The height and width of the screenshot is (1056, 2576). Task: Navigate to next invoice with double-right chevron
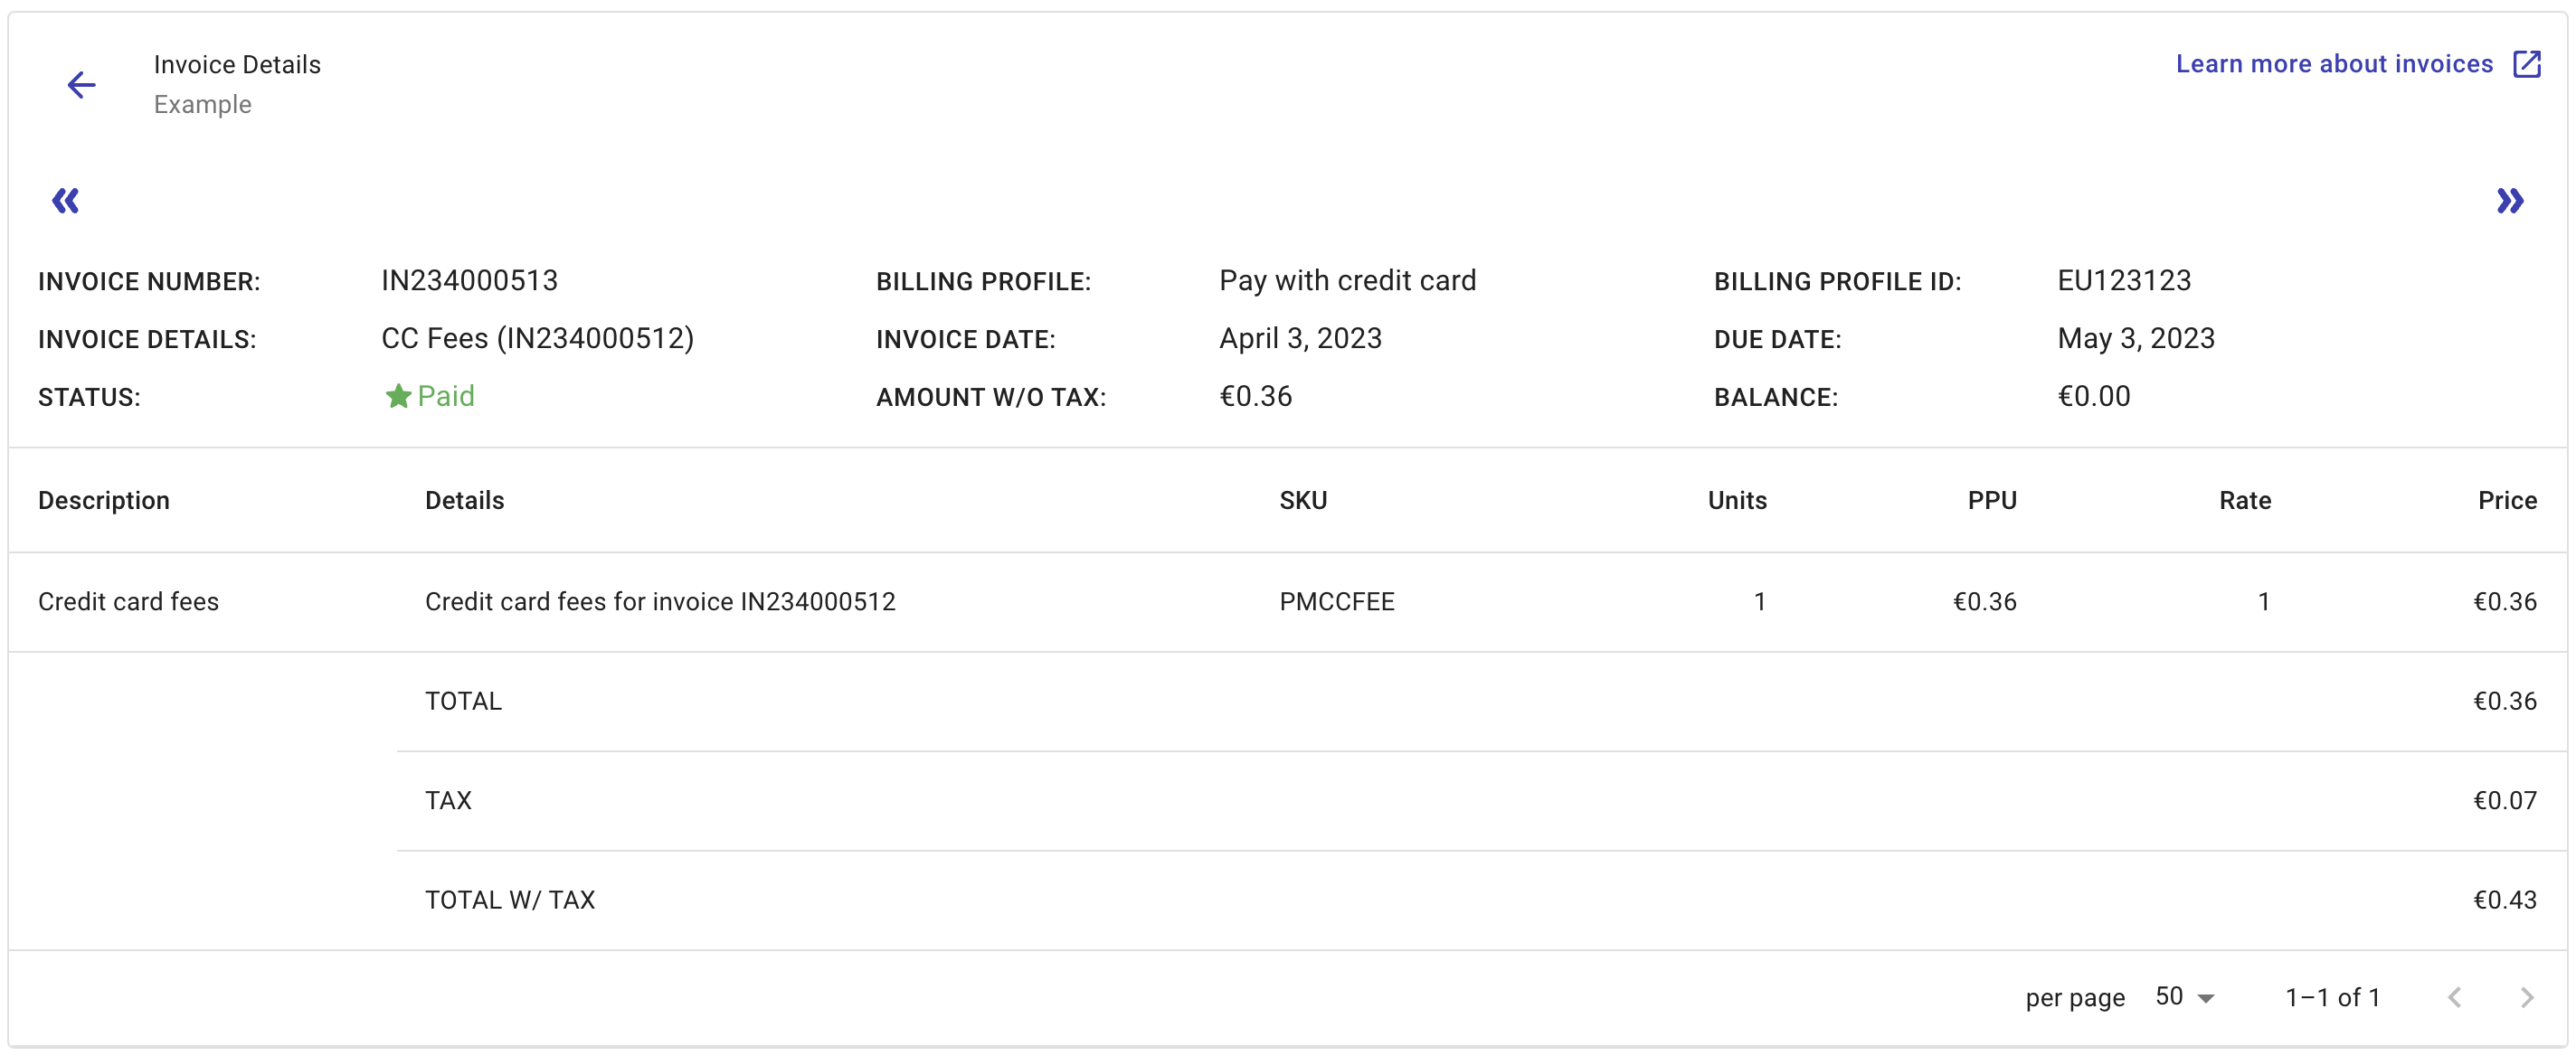(2510, 201)
